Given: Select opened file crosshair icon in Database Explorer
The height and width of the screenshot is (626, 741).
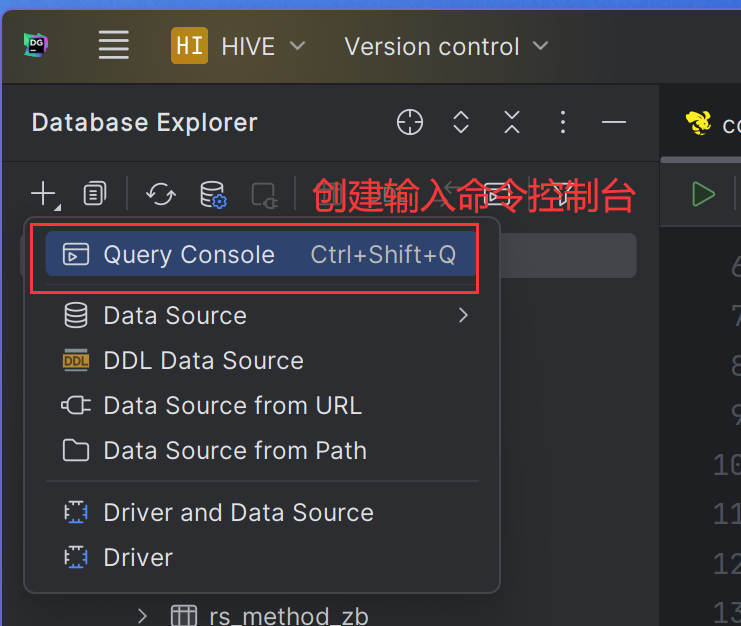Looking at the screenshot, I should 410,122.
